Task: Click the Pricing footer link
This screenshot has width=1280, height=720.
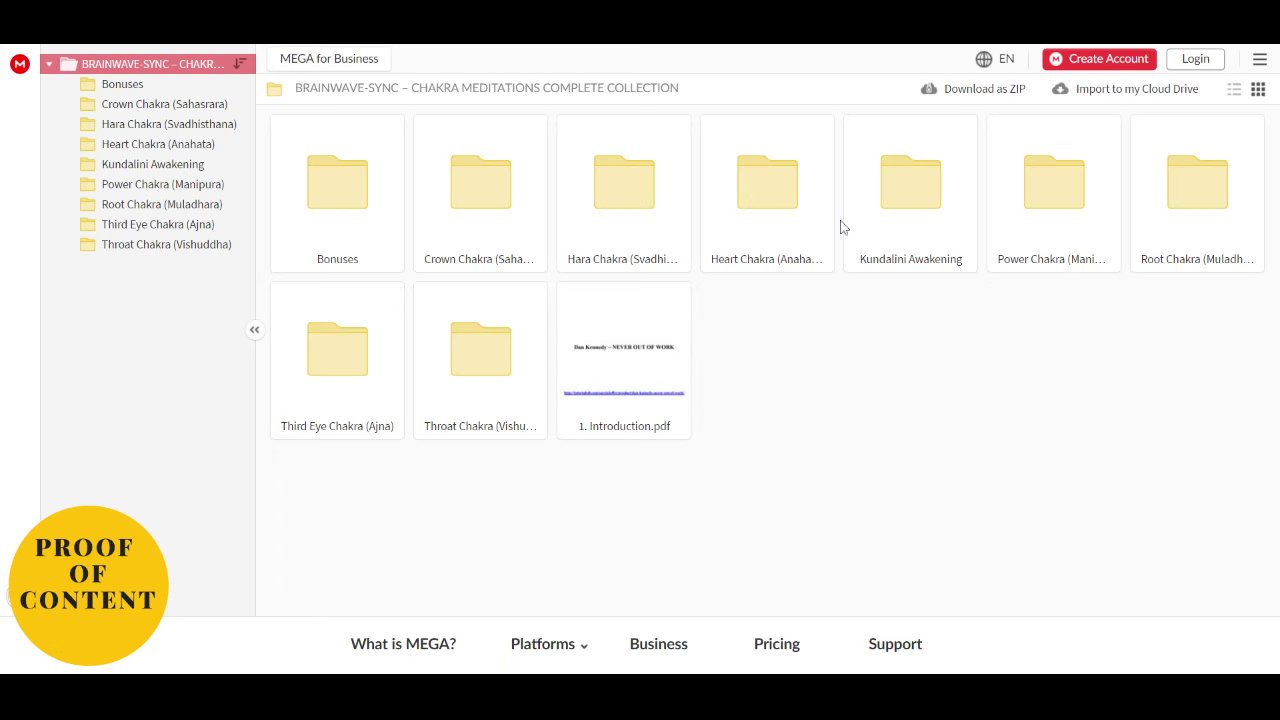Action: [777, 644]
